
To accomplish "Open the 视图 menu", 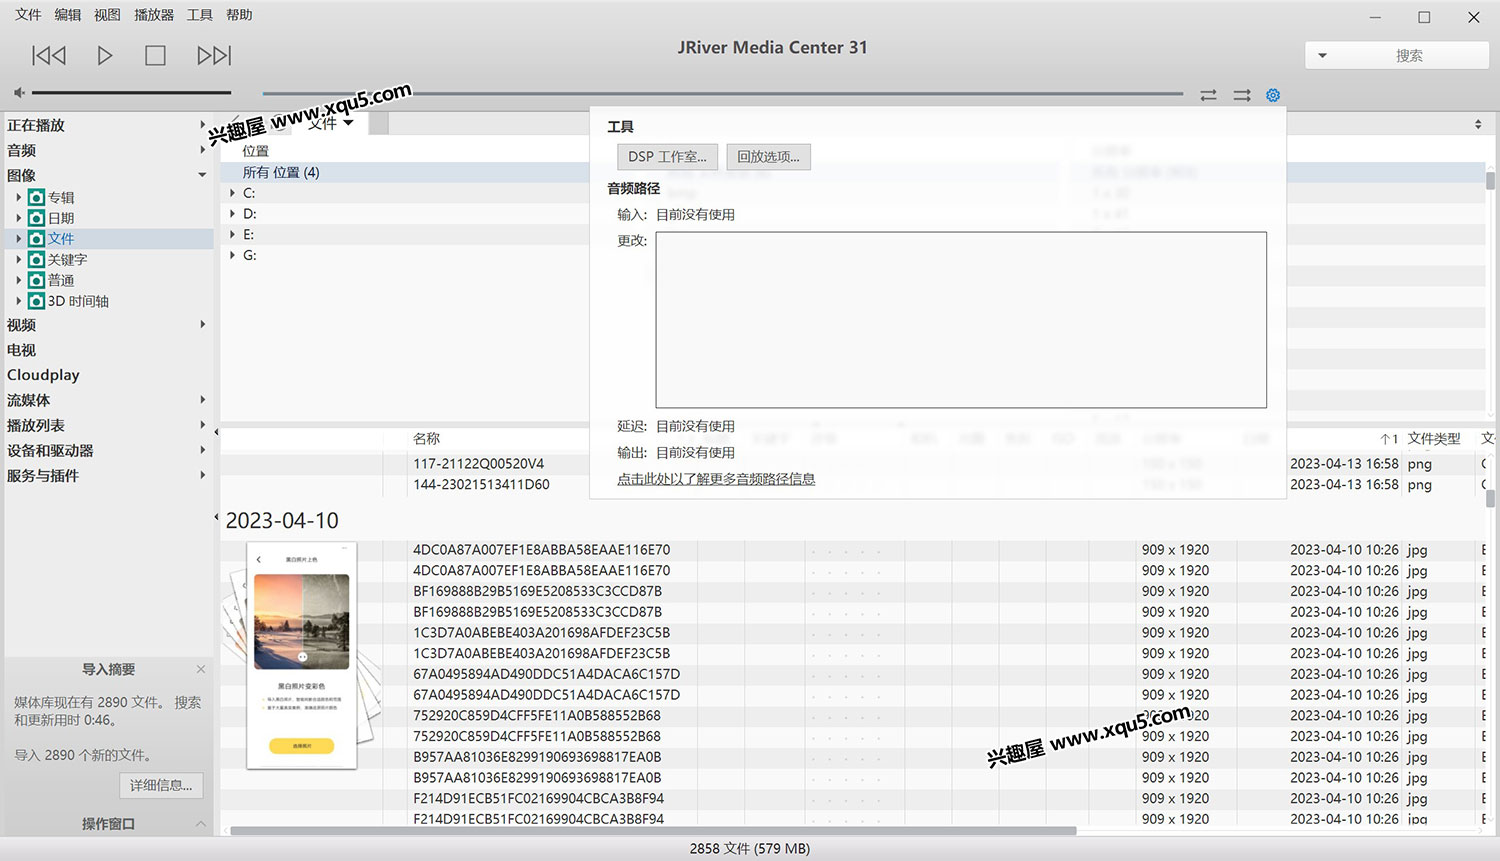I will click(107, 15).
